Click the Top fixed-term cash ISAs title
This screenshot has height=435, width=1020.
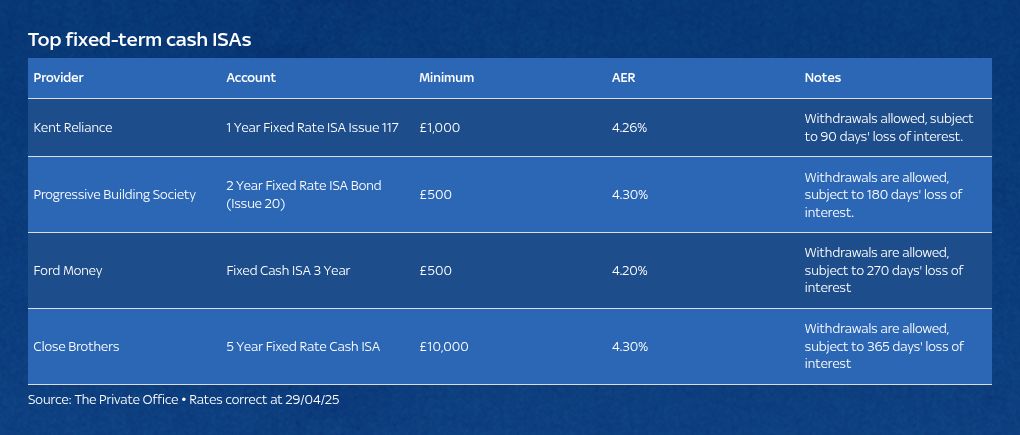(x=139, y=40)
